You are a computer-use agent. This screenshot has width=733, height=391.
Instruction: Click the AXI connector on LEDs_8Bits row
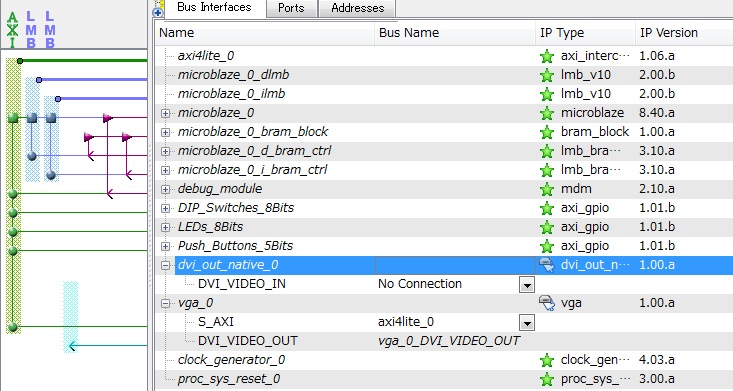13,232
